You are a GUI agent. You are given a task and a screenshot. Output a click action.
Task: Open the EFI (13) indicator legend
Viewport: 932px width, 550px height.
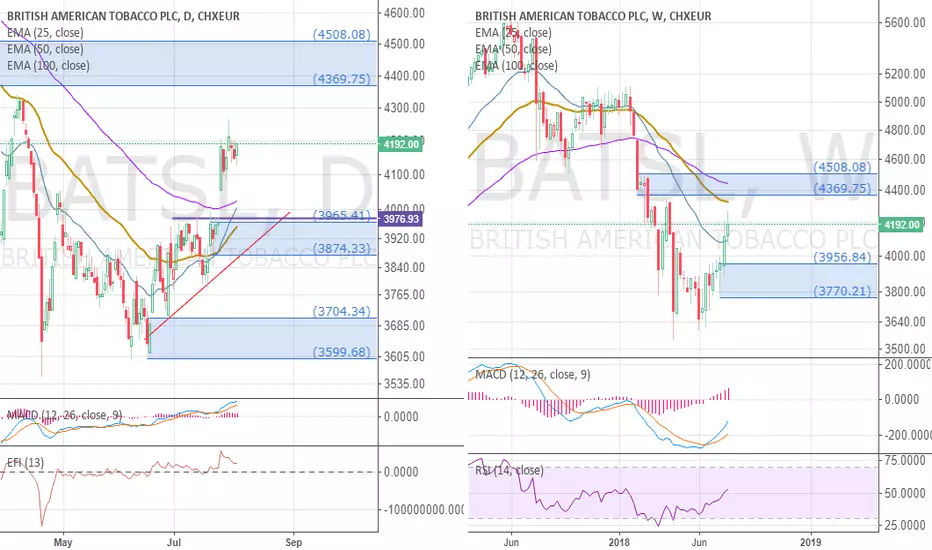pyautogui.click(x=25, y=462)
